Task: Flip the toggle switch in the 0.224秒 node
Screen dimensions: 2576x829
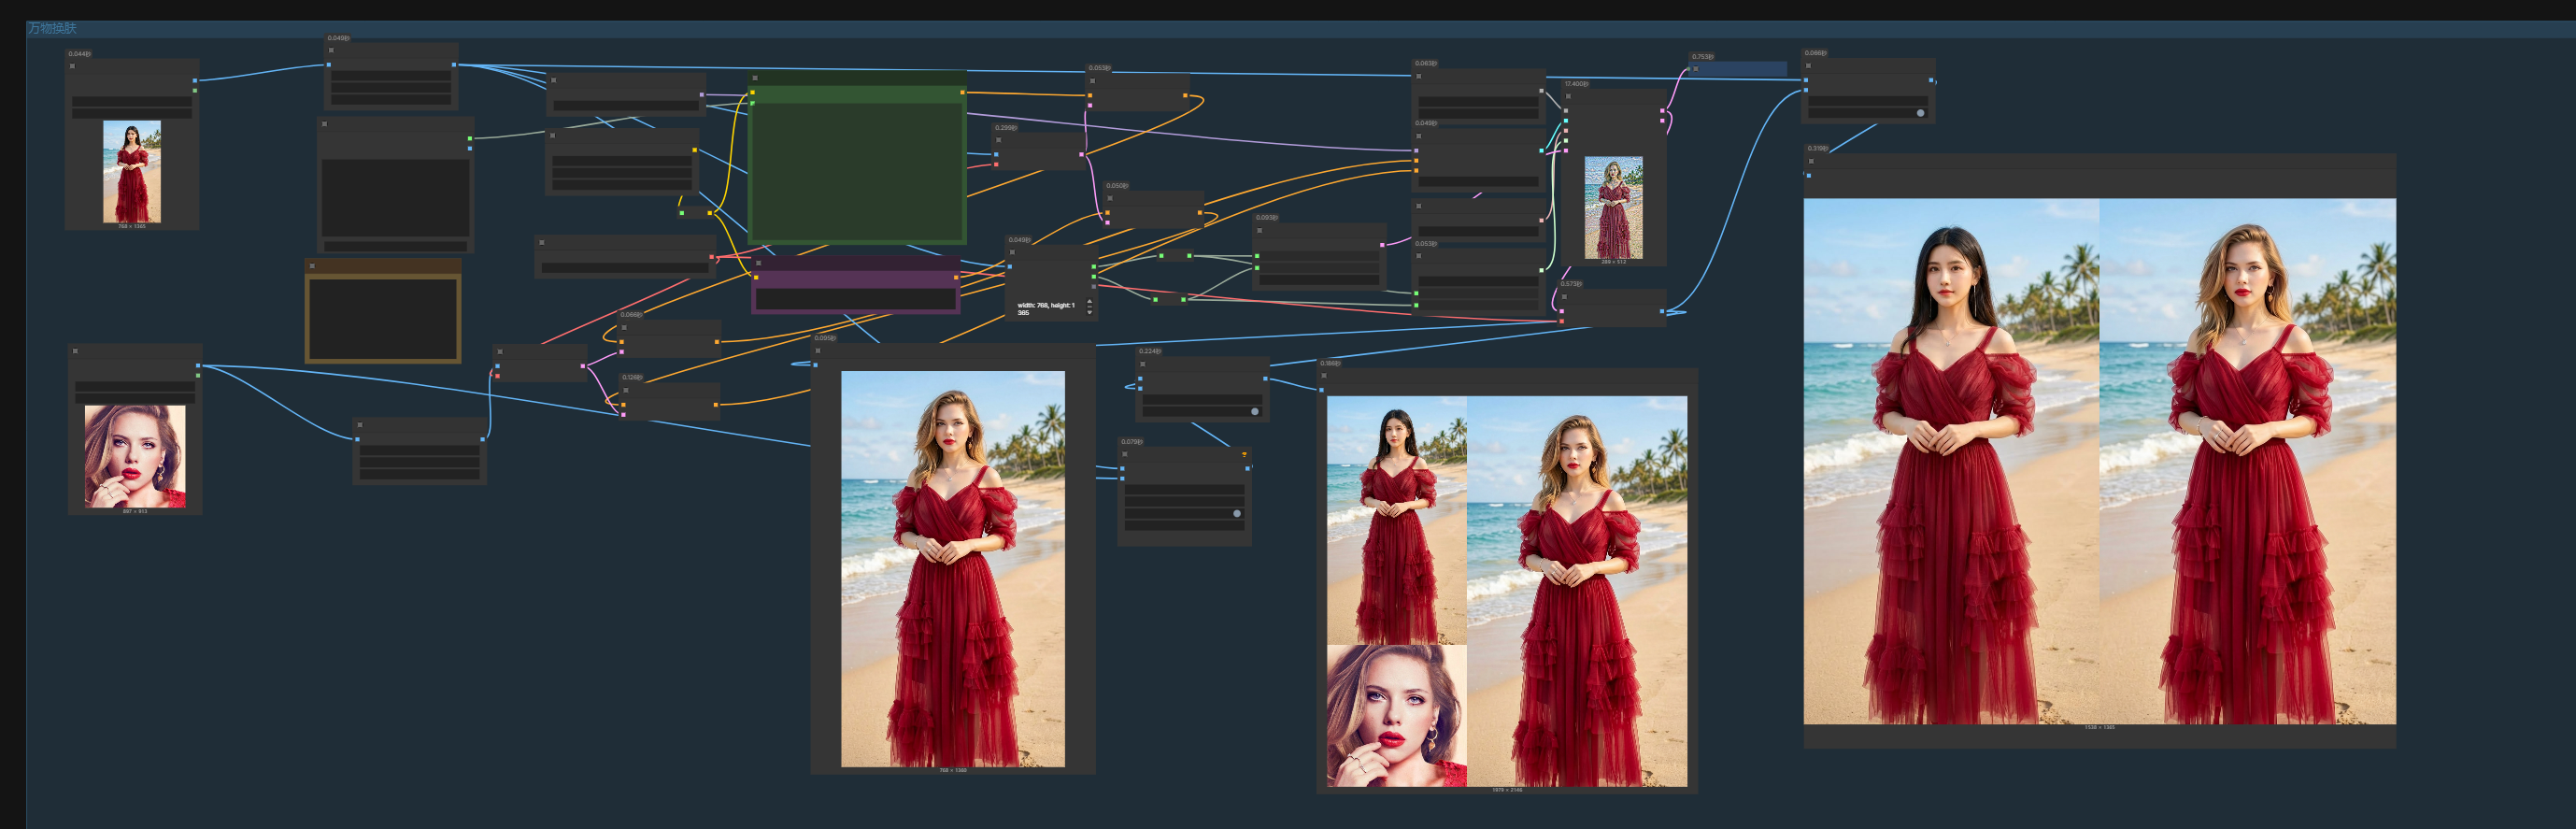Action: pyautogui.click(x=1254, y=411)
